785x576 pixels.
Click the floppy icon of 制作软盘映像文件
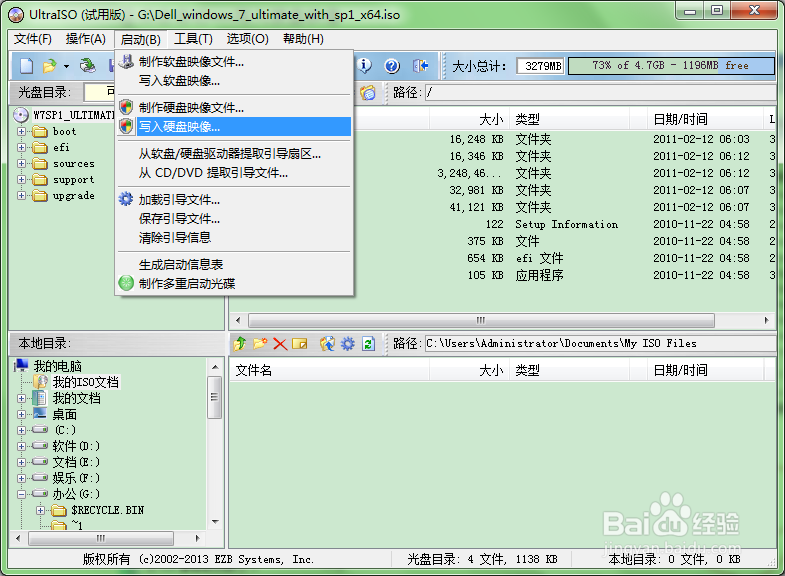point(126,62)
